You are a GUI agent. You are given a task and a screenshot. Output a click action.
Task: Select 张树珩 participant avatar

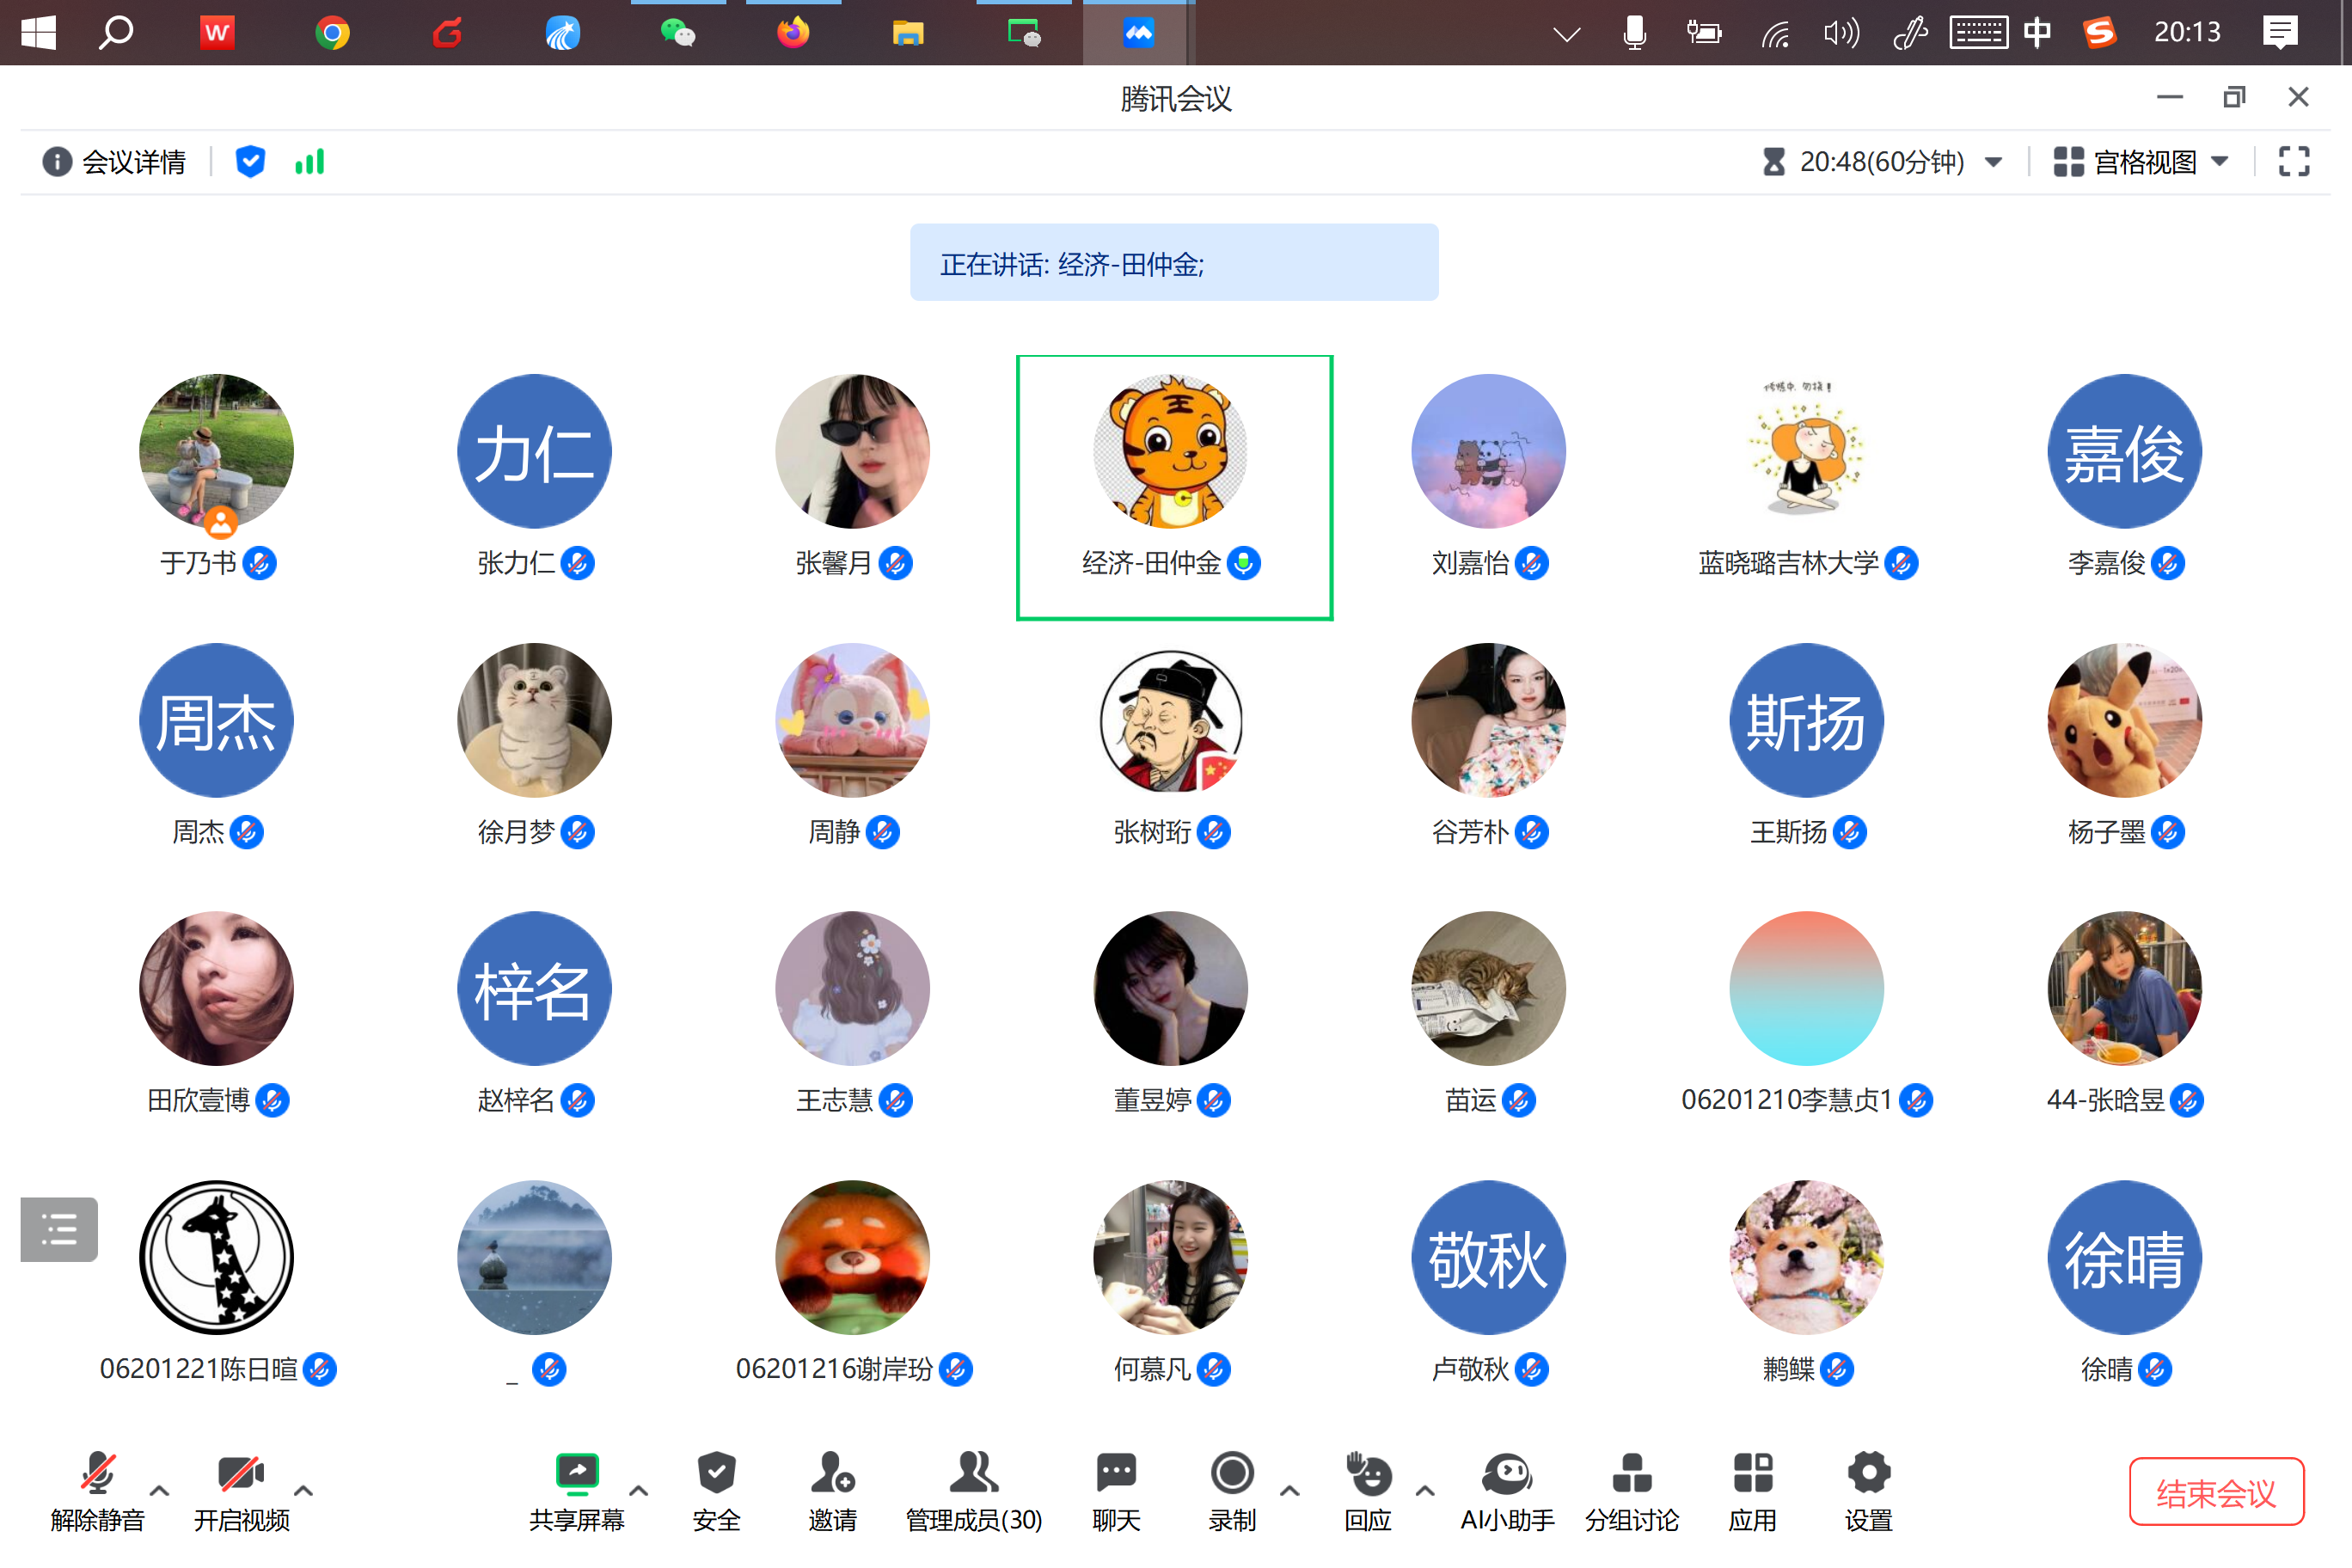1170,720
